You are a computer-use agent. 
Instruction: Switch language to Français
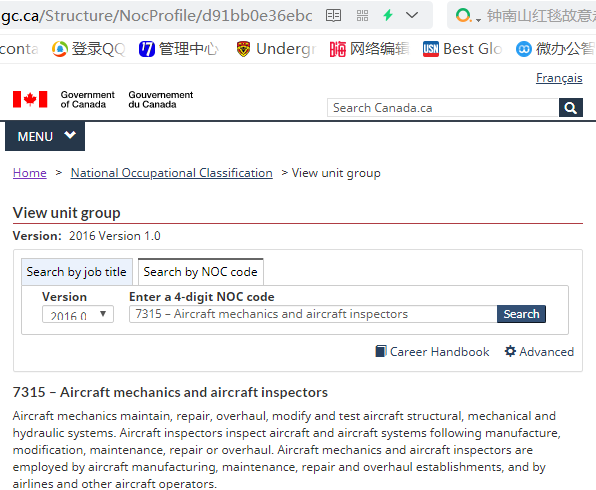(559, 78)
